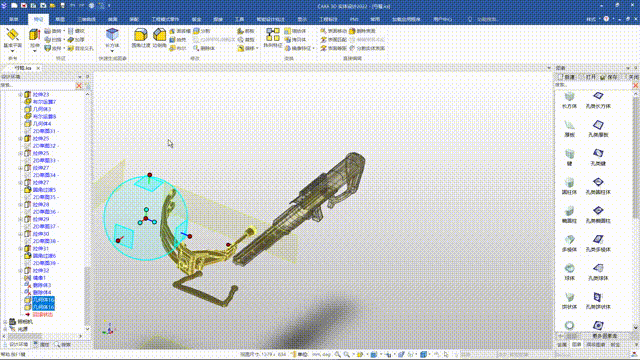Expand the 拉伸32 feature node
The height and width of the screenshot is (360, 640).
click(20, 271)
